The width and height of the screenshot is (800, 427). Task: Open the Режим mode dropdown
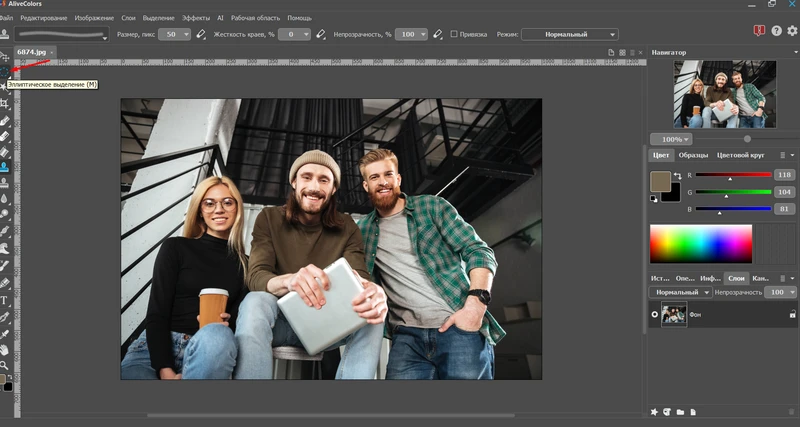[x=570, y=34]
